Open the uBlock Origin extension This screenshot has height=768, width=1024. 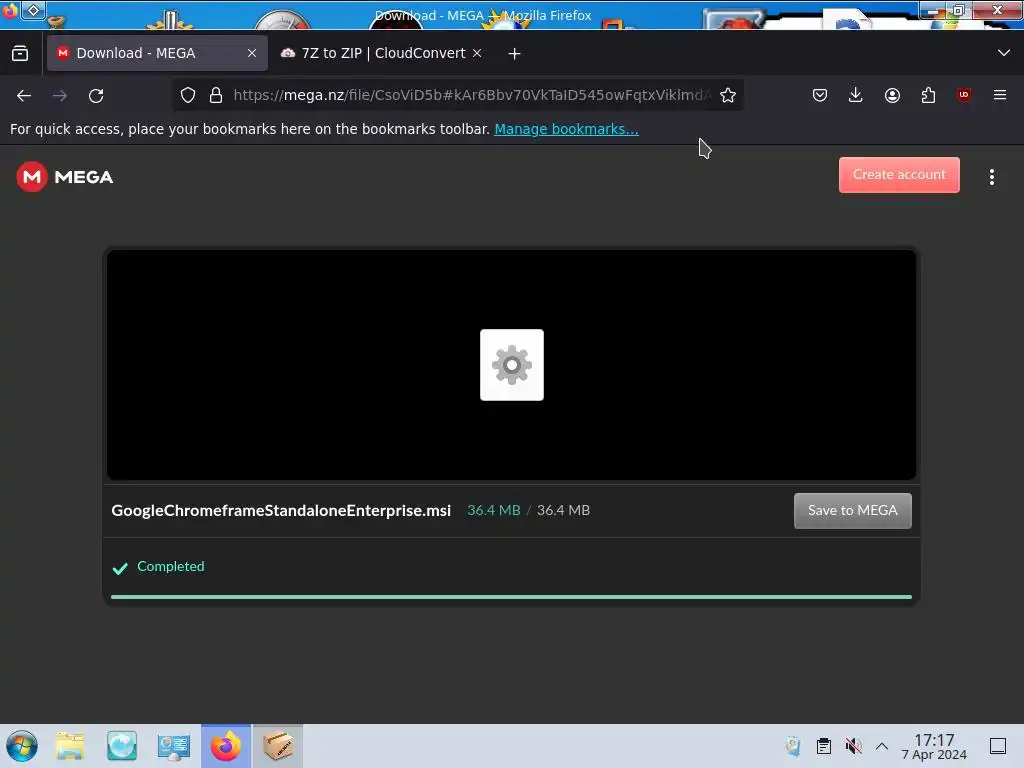point(964,95)
